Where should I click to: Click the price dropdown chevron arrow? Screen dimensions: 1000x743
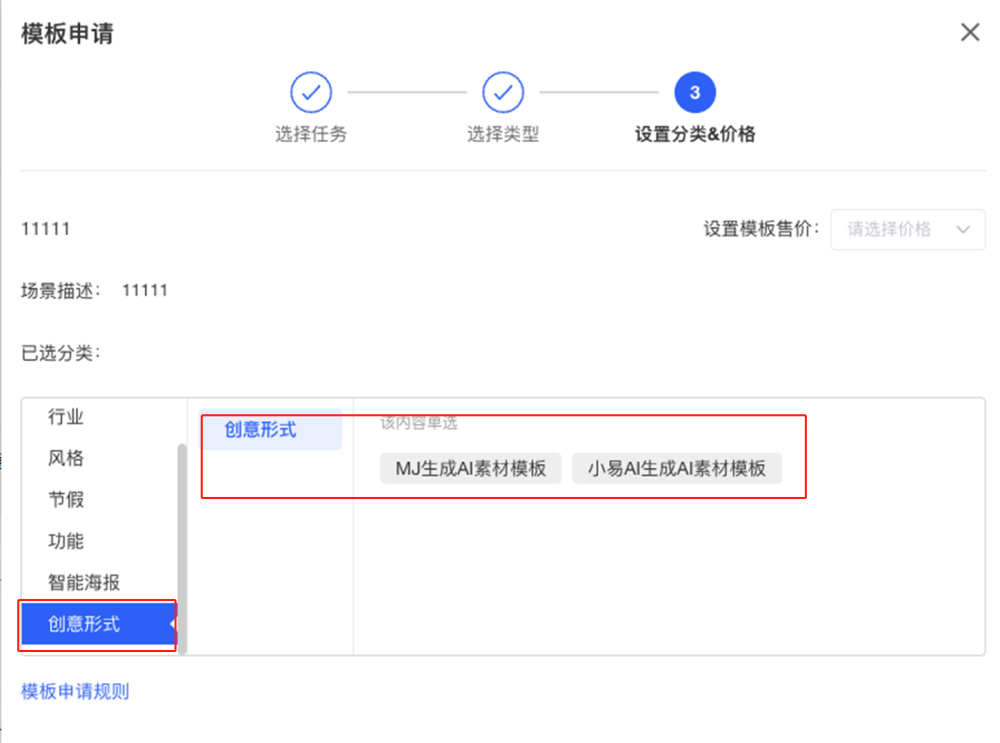tap(963, 229)
